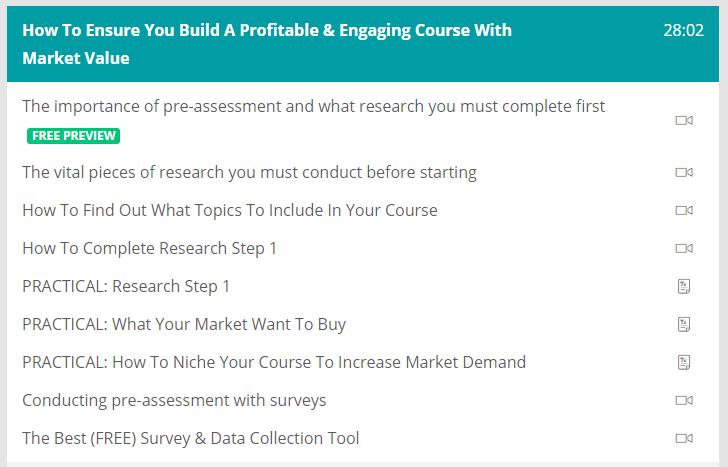Open PRACTICAL: Research Step 1 lesson
This screenshot has height=467, width=728.
tap(126, 286)
